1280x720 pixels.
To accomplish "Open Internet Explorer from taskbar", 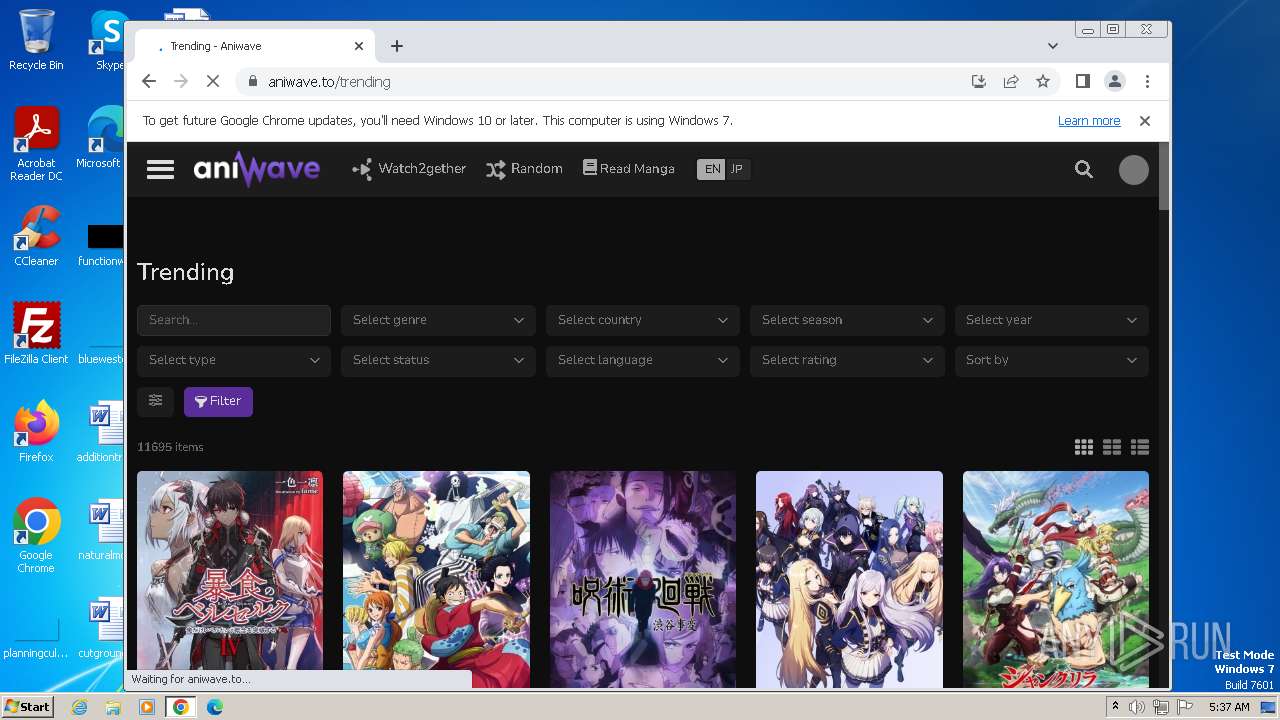I will [x=79, y=707].
